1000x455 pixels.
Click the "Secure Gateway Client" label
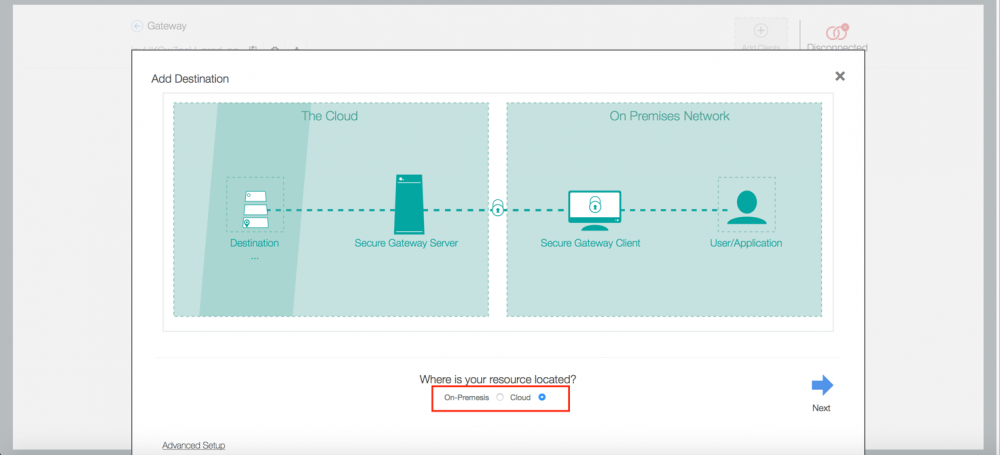591,243
